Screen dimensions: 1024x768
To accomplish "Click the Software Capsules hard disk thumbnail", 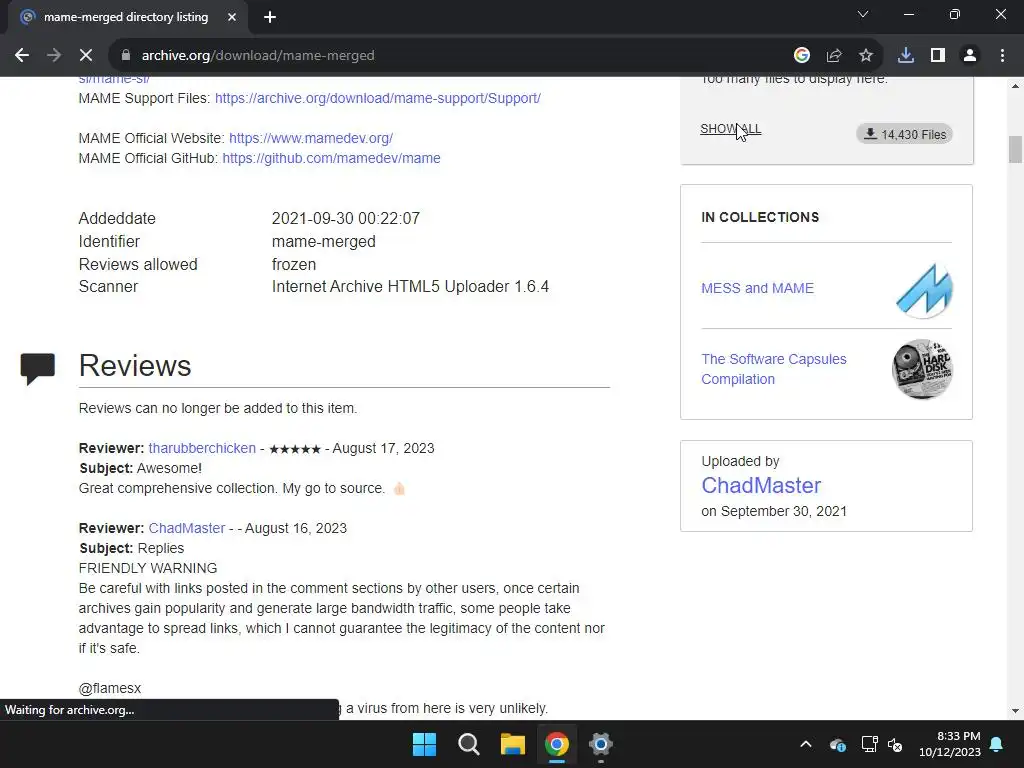I will pyautogui.click(x=922, y=369).
